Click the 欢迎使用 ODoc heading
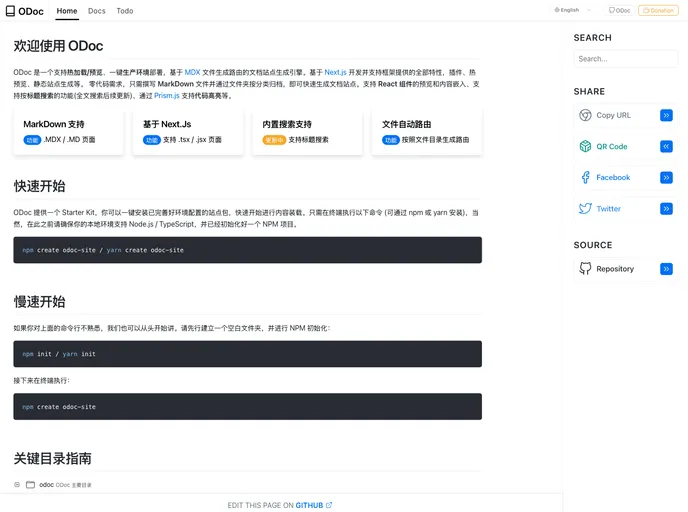Viewport: 688px width, 512px height. coord(58,46)
